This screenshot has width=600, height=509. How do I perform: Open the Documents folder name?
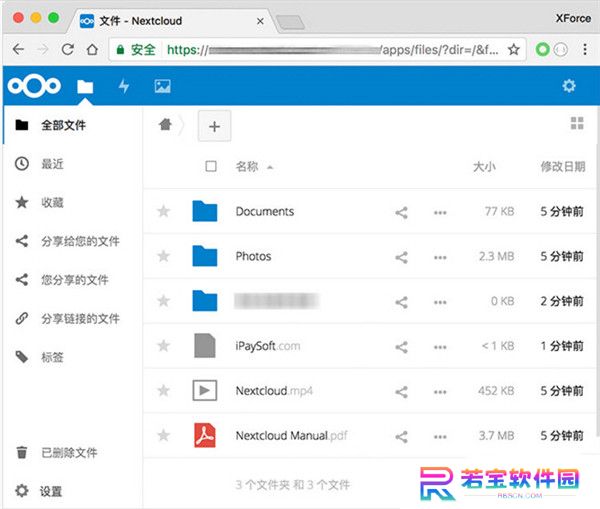[265, 211]
